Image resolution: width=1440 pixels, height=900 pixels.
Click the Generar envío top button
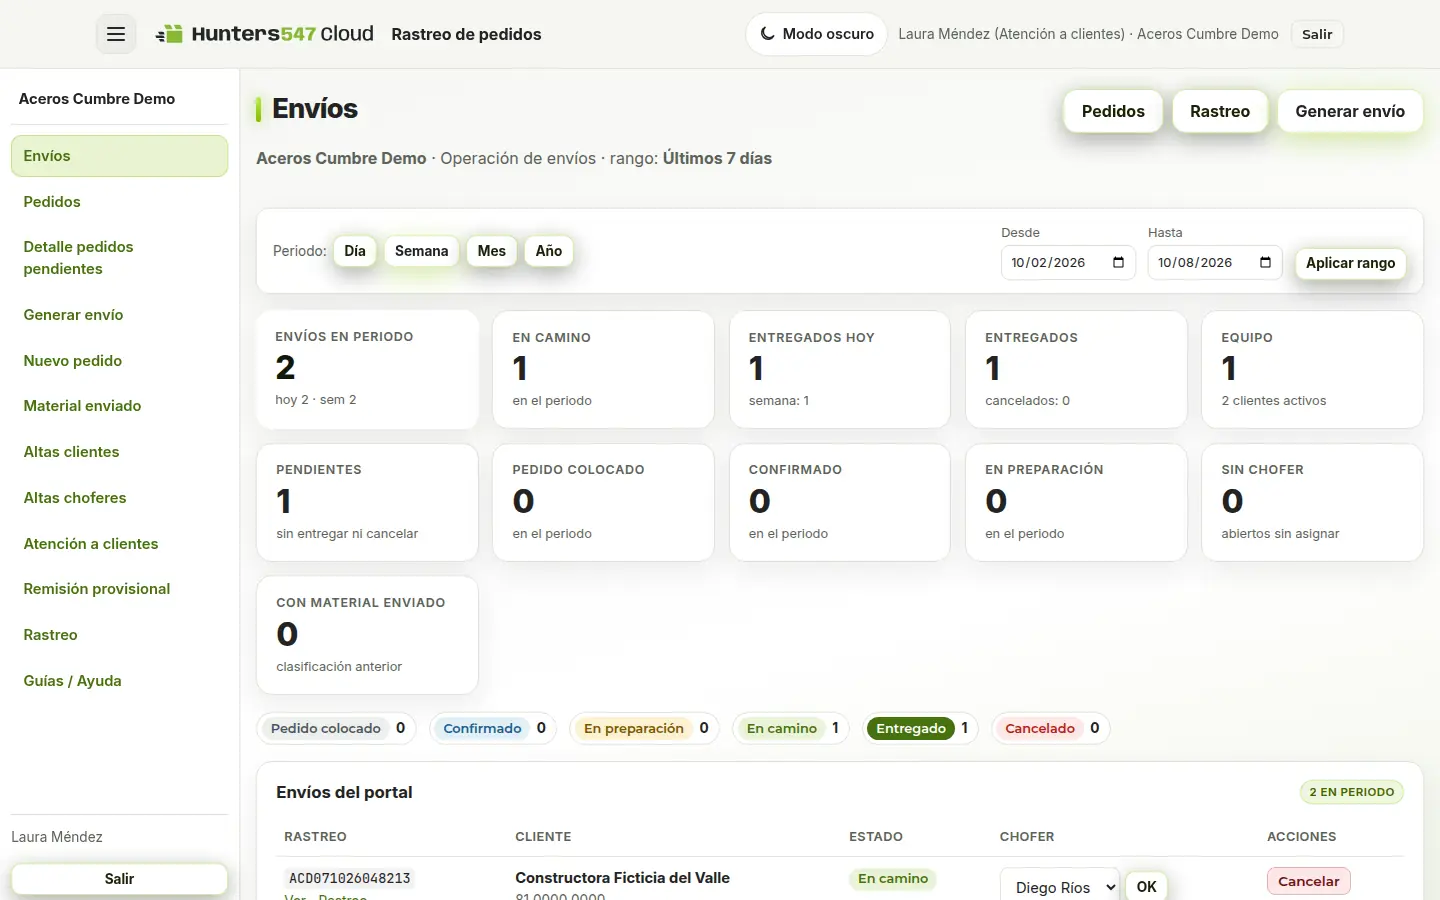pos(1350,111)
